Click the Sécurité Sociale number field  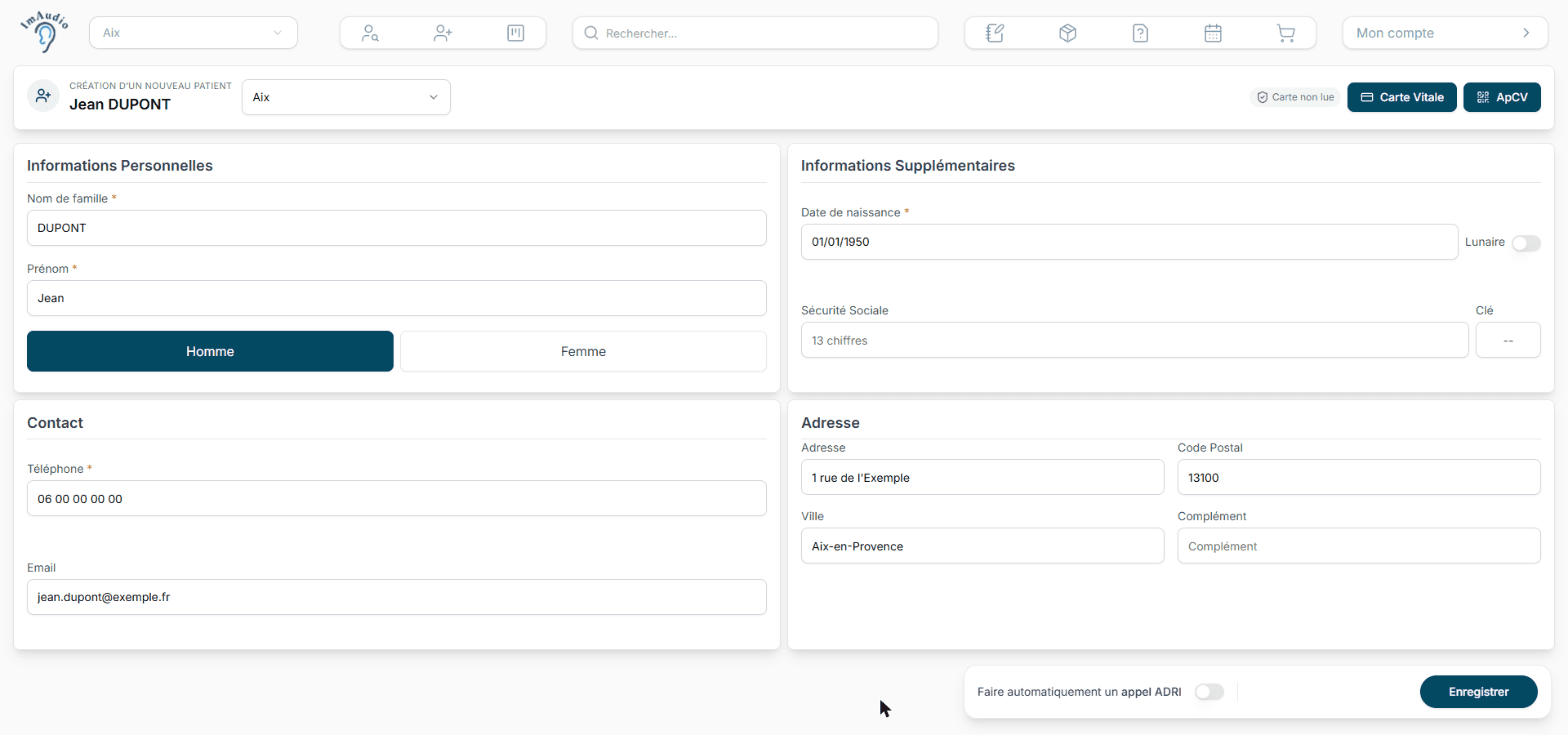pos(1135,340)
